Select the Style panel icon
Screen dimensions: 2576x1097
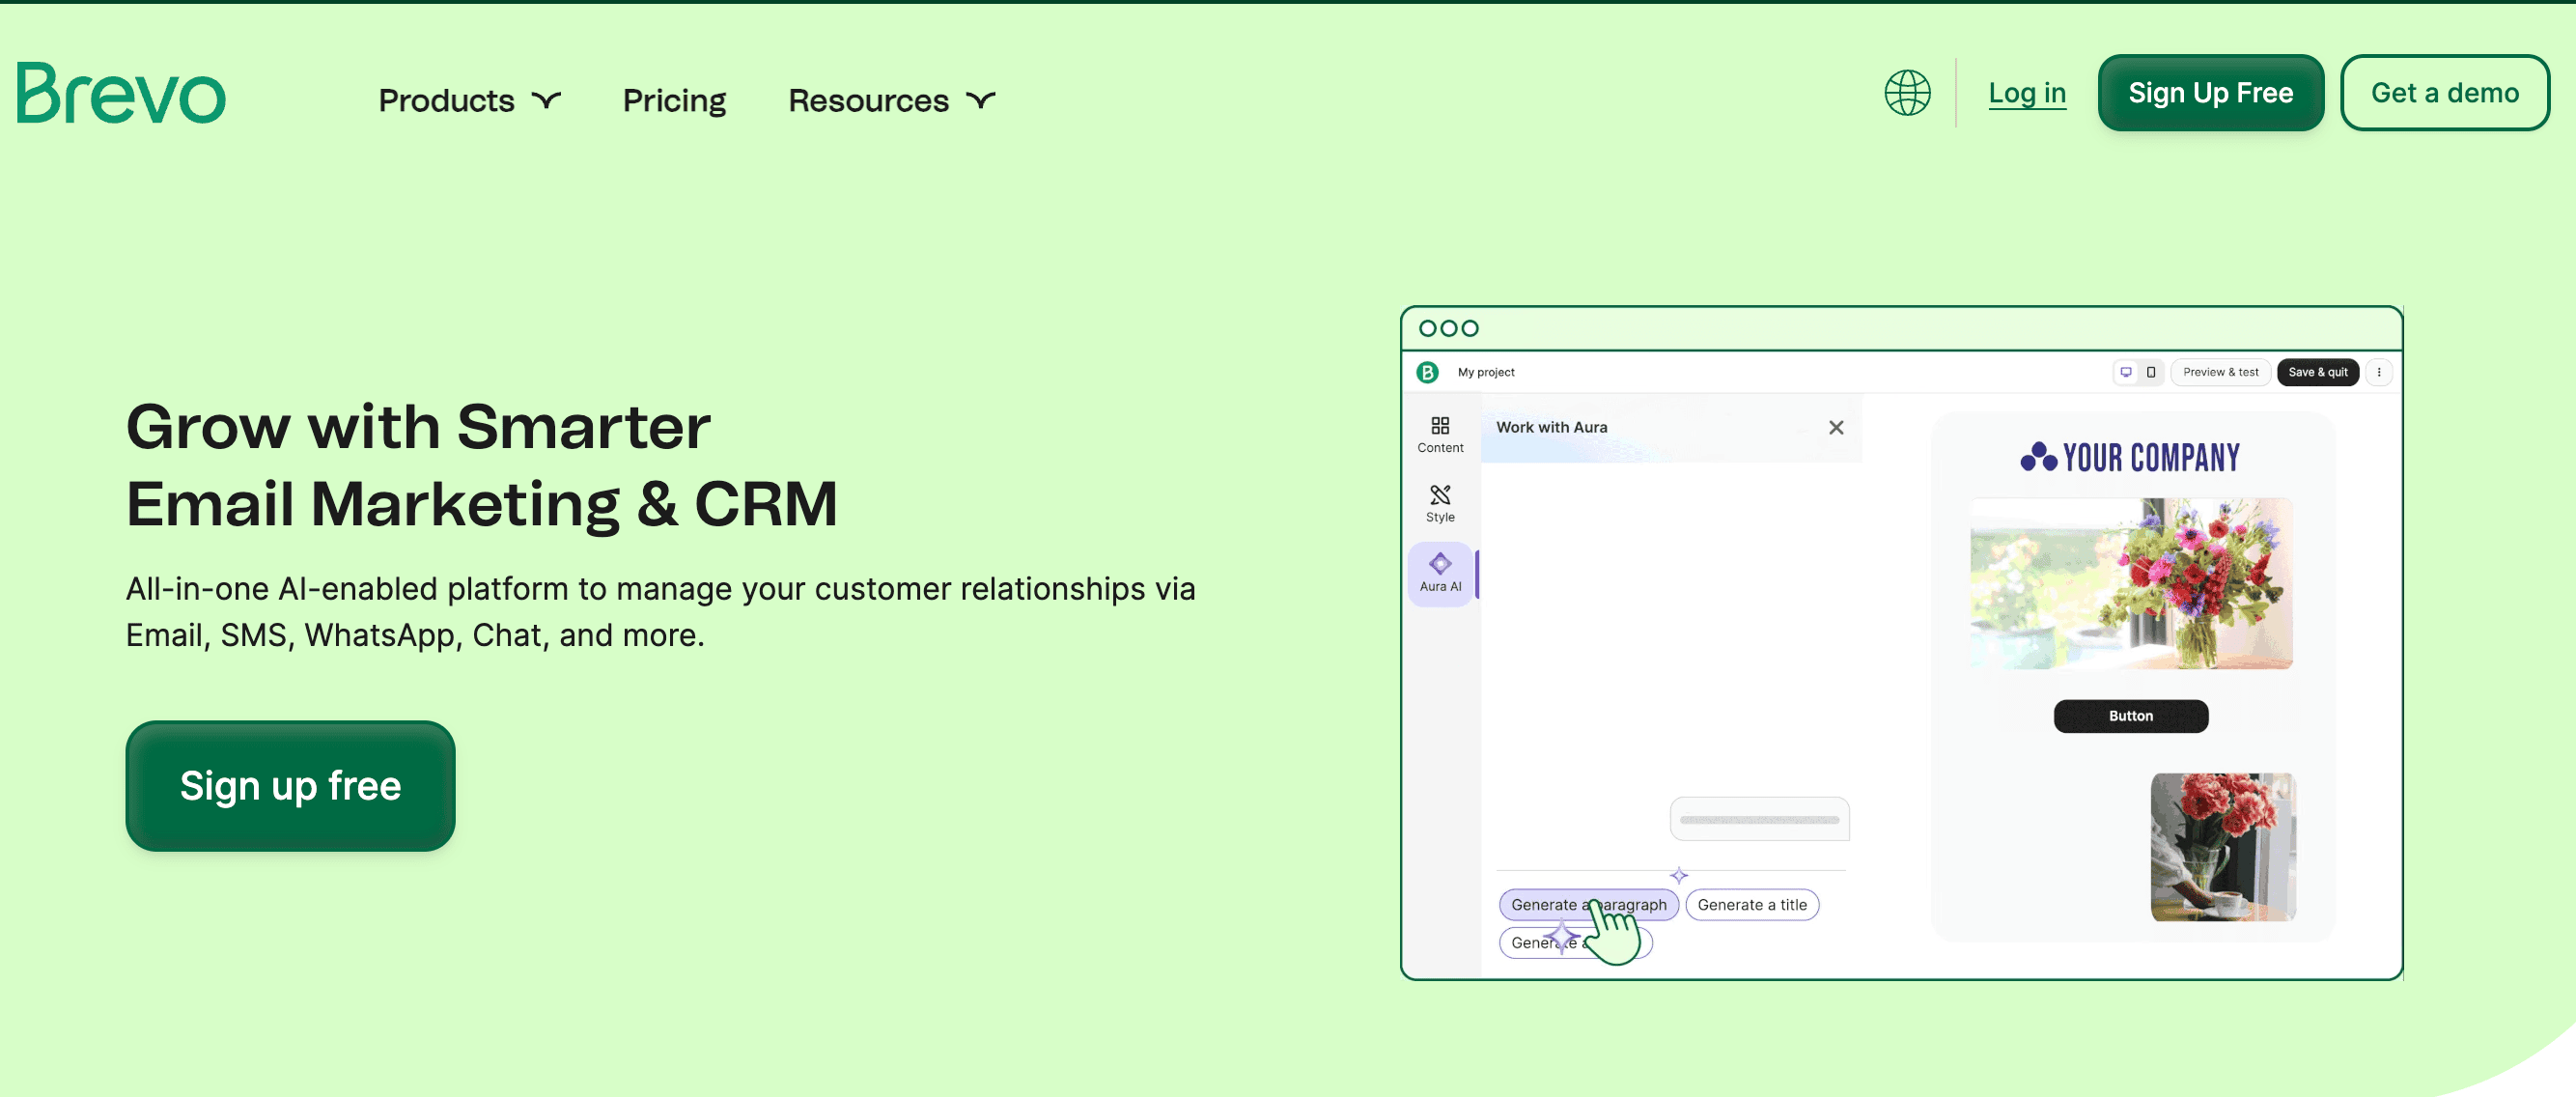click(1440, 503)
